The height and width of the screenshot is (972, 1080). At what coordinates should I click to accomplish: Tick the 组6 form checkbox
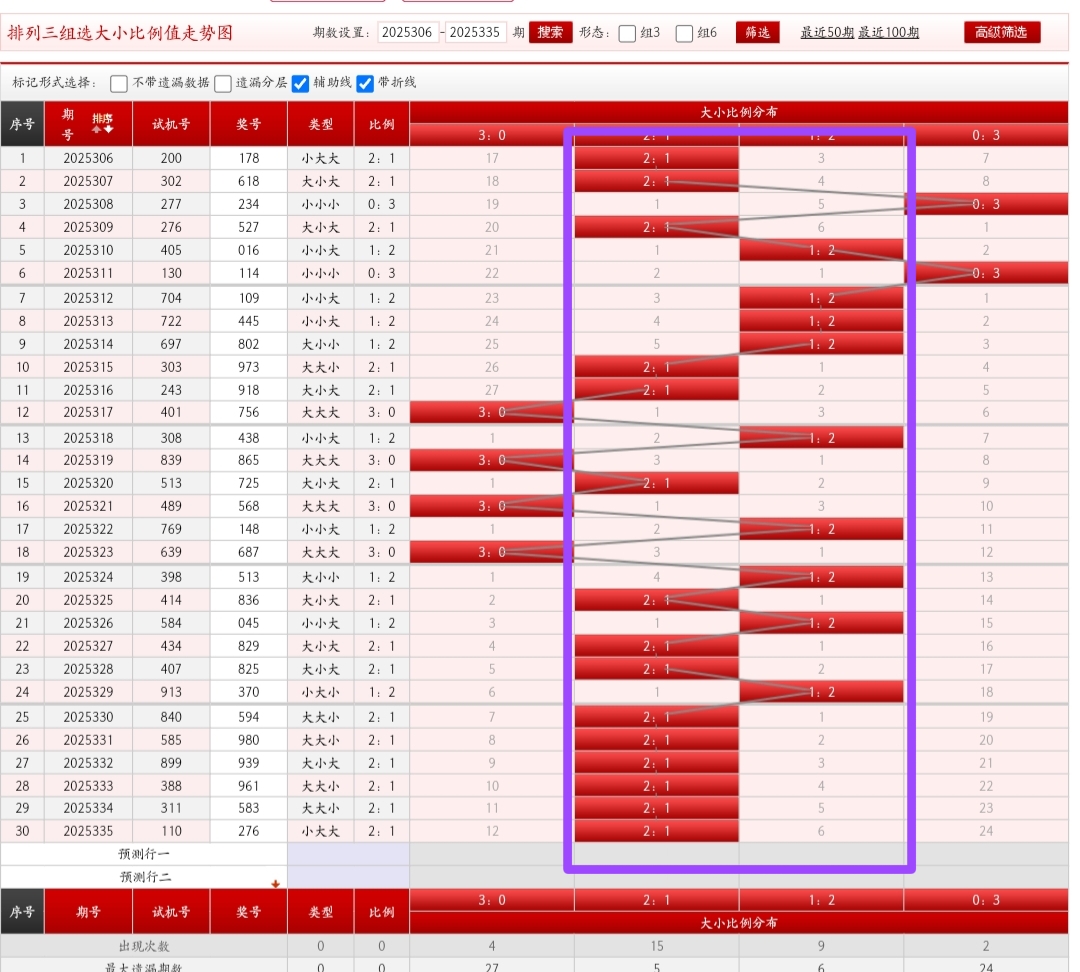click(x=684, y=33)
